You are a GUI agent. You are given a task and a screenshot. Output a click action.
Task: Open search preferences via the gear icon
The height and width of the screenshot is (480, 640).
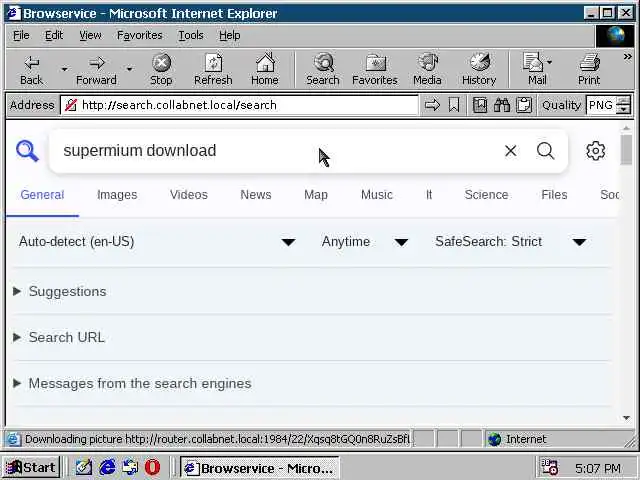[596, 151]
